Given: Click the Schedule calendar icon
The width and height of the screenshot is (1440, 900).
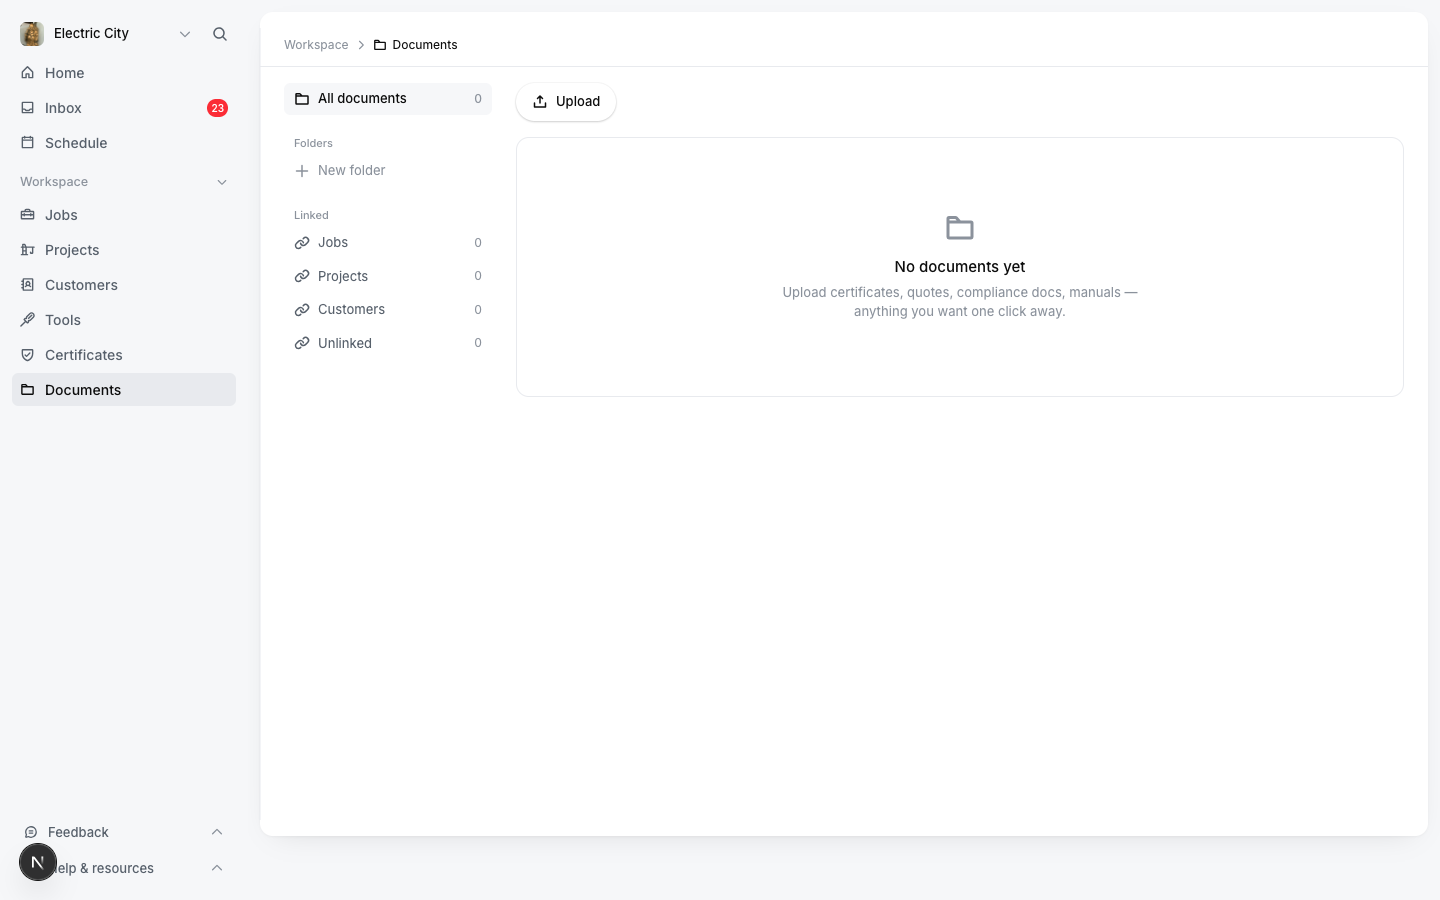Looking at the screenshot, I should 28,143.
